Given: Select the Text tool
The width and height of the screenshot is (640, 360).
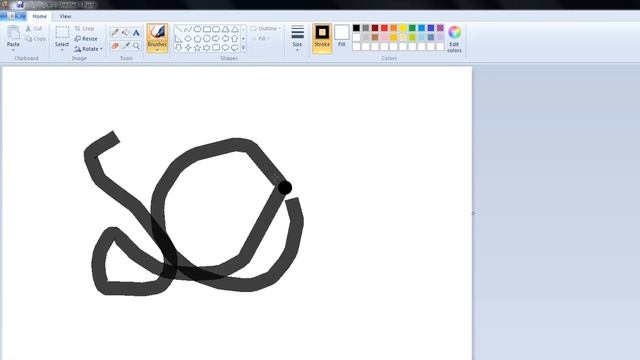Looking at the screenshot, I should 136,32.
